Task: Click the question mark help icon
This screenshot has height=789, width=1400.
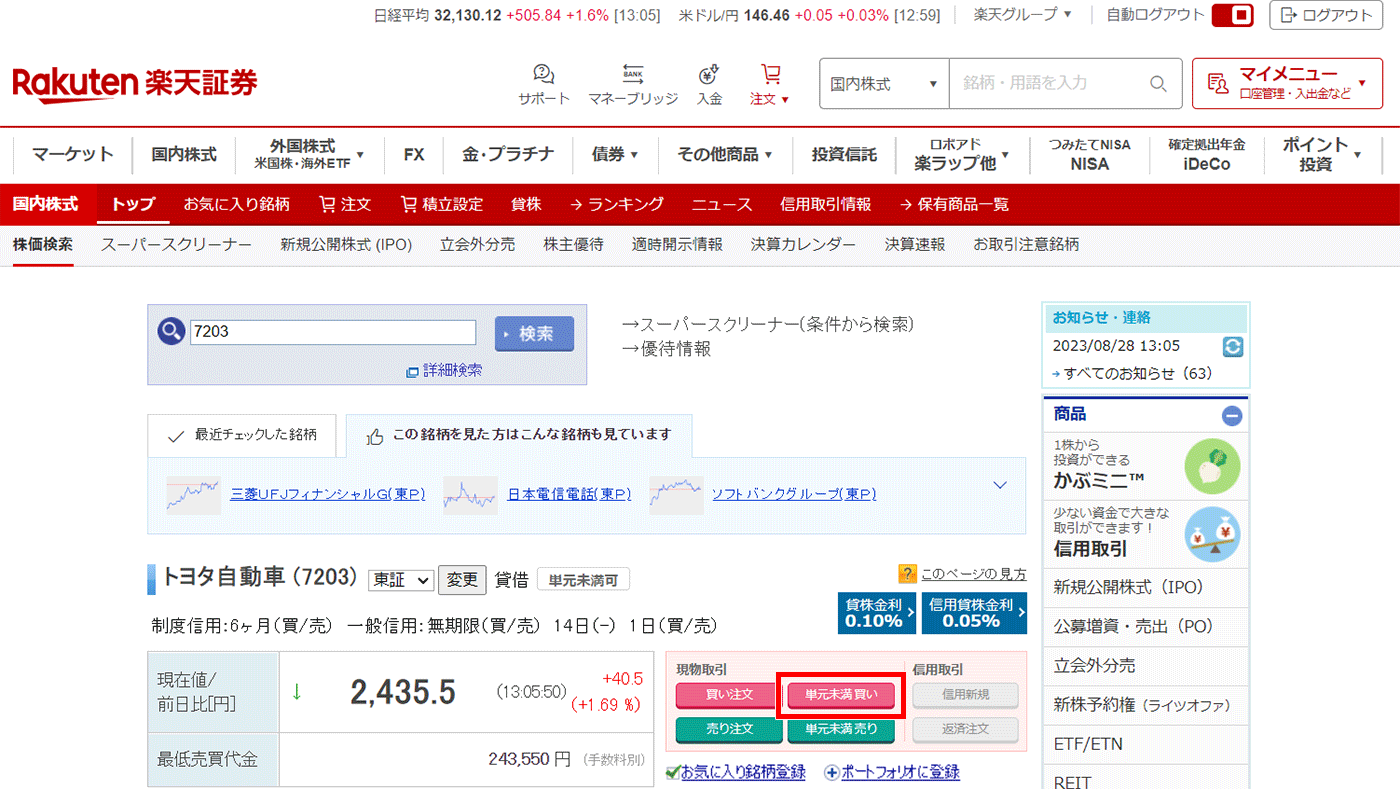Action: [x=907, y=574]
